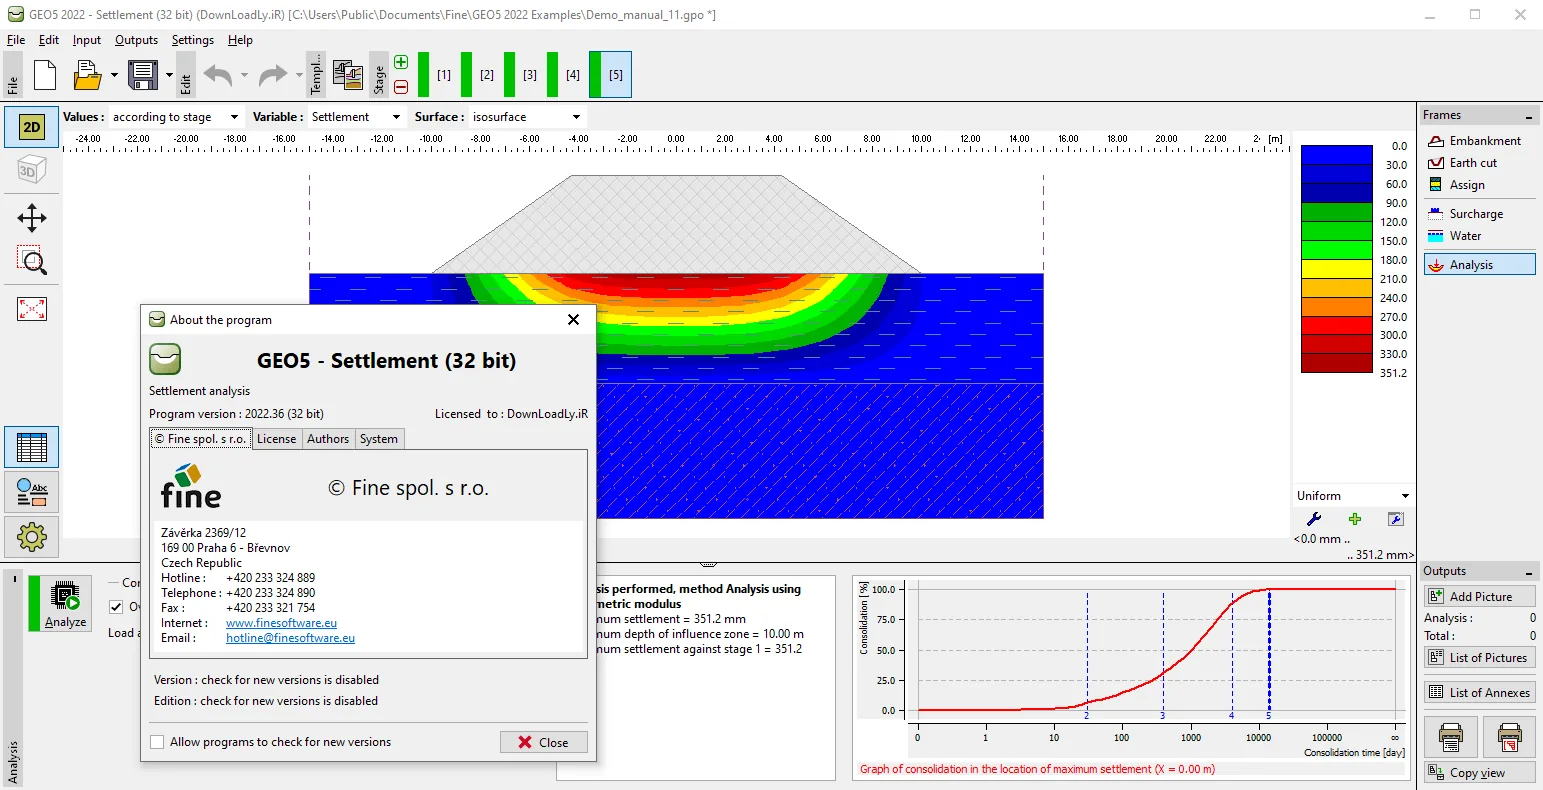Add a color range with the green plus

pos(1355,519)
